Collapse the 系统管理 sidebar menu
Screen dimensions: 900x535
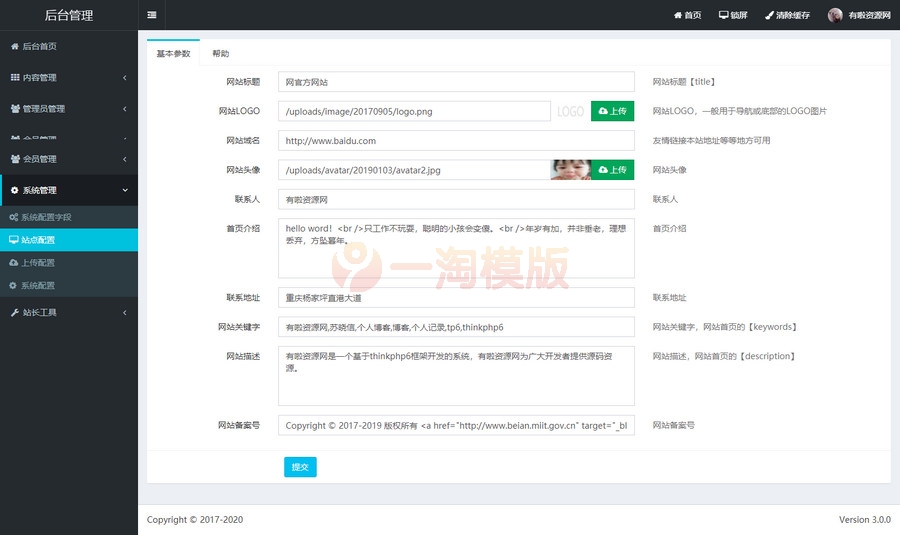point(68,190)
